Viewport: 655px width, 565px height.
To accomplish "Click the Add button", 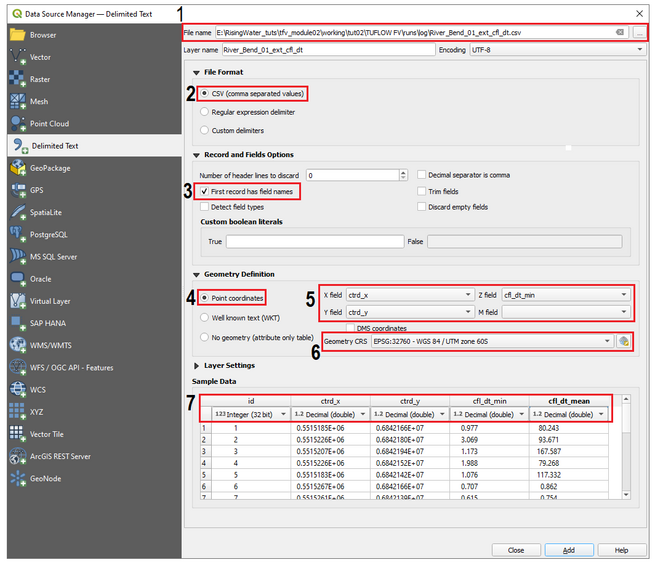I will [568, 550].
